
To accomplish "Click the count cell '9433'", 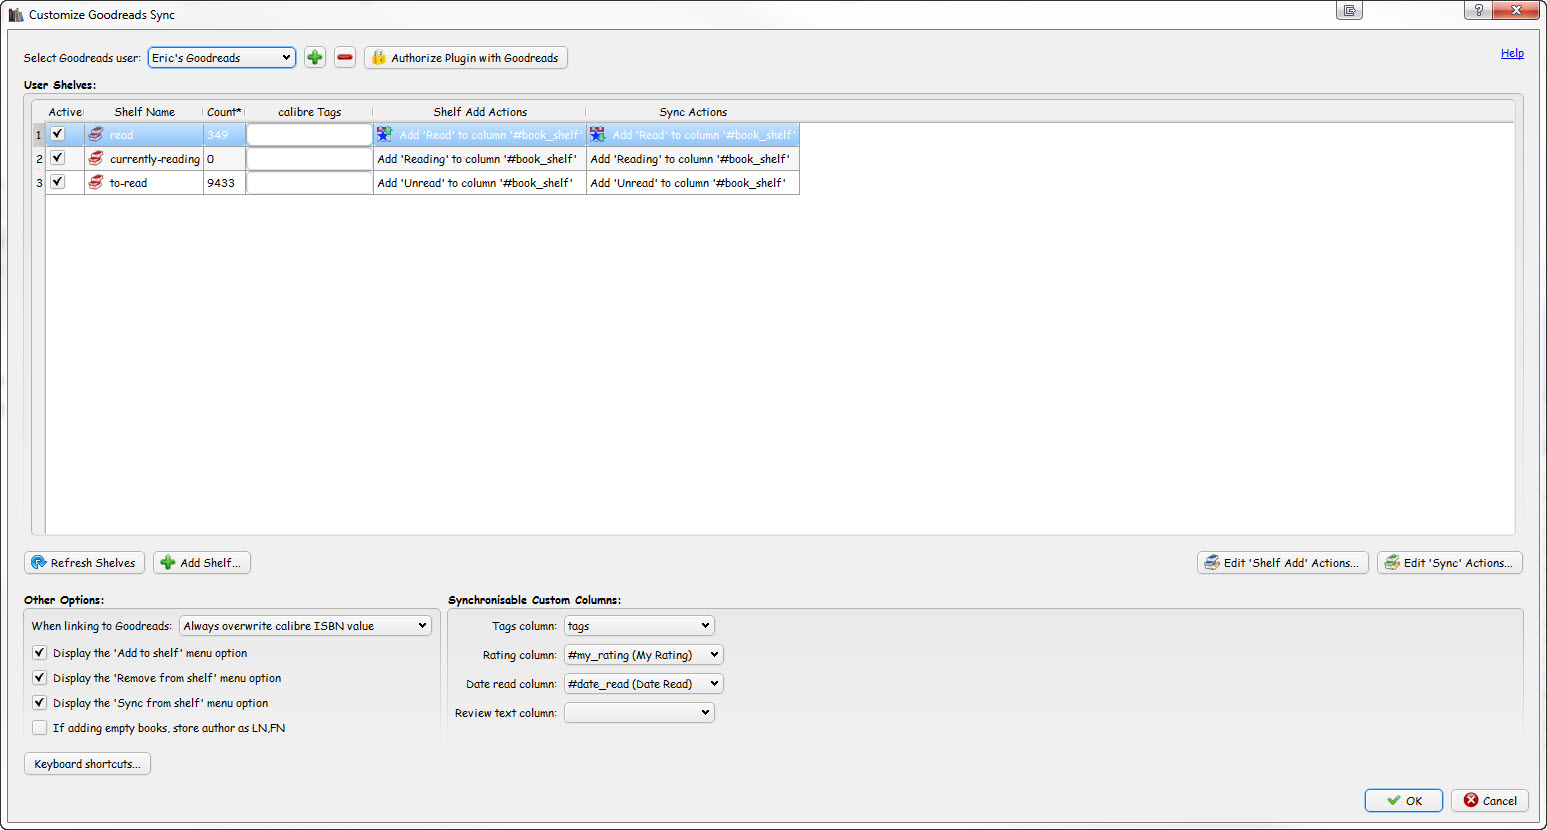I will (224, 183).
